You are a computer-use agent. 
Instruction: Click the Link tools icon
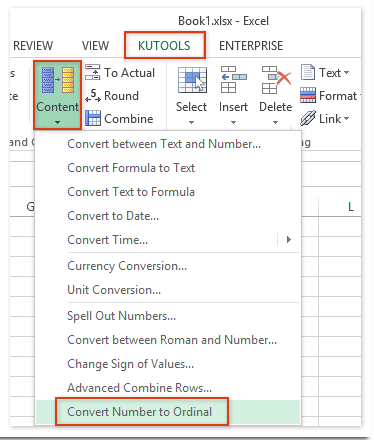tap(308, 118)
